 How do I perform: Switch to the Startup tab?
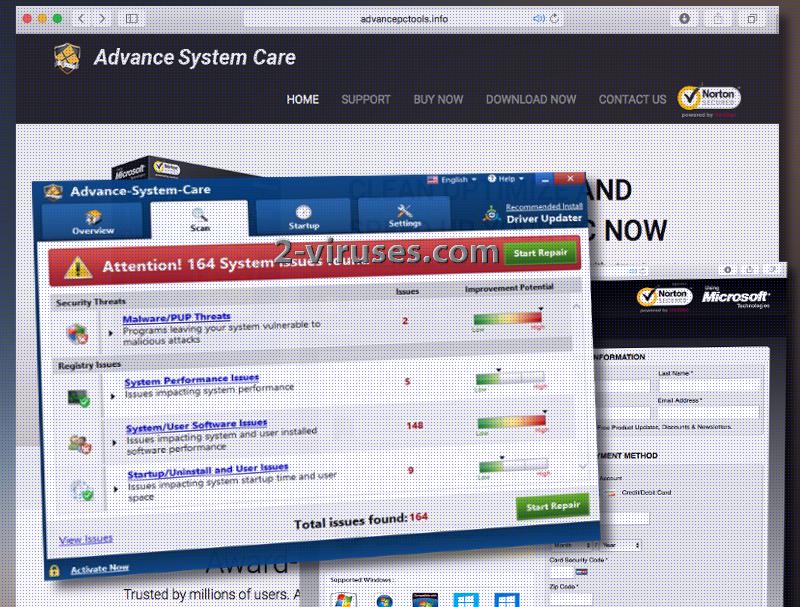304,217
